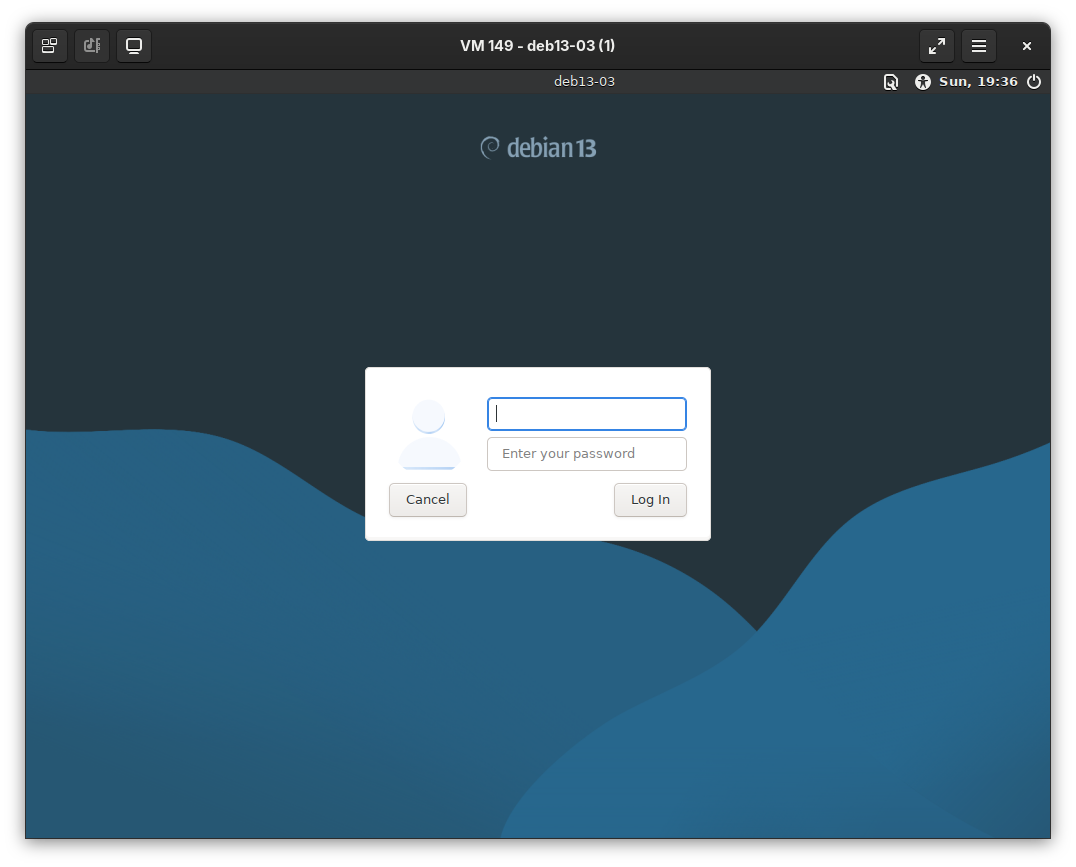Open the accessibility menu in the top panel
The width and height of the screenshot is (1076, 867).
(x=922, y=82)
